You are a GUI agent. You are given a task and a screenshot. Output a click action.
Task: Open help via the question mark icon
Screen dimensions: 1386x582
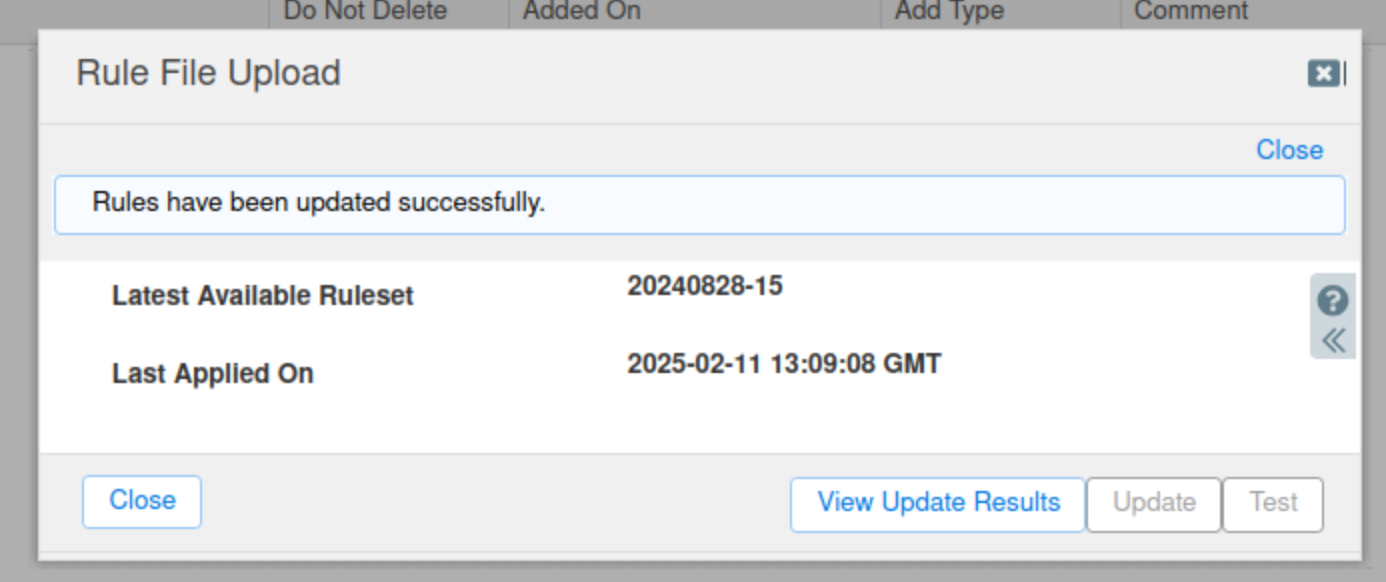(x=1333, y=300)
